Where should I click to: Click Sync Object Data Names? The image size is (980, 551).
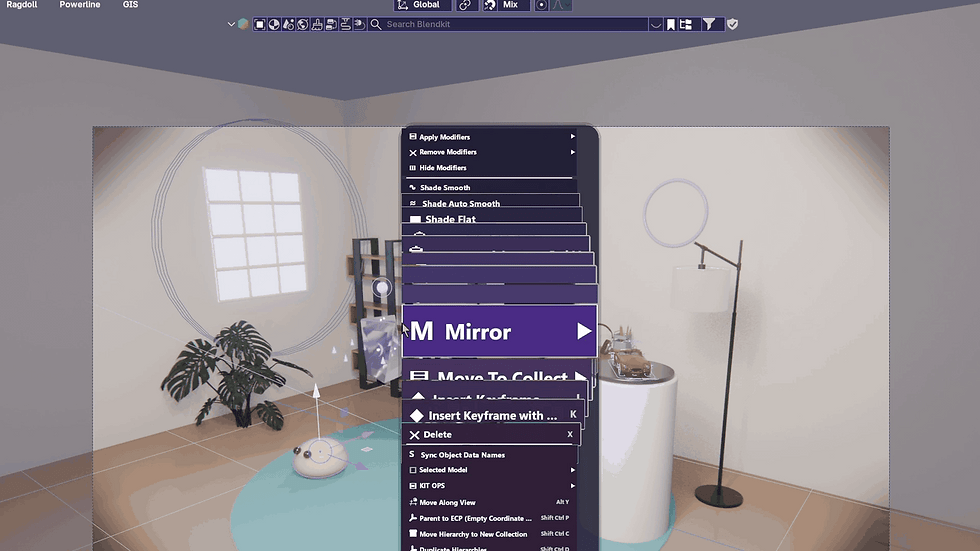491,455
